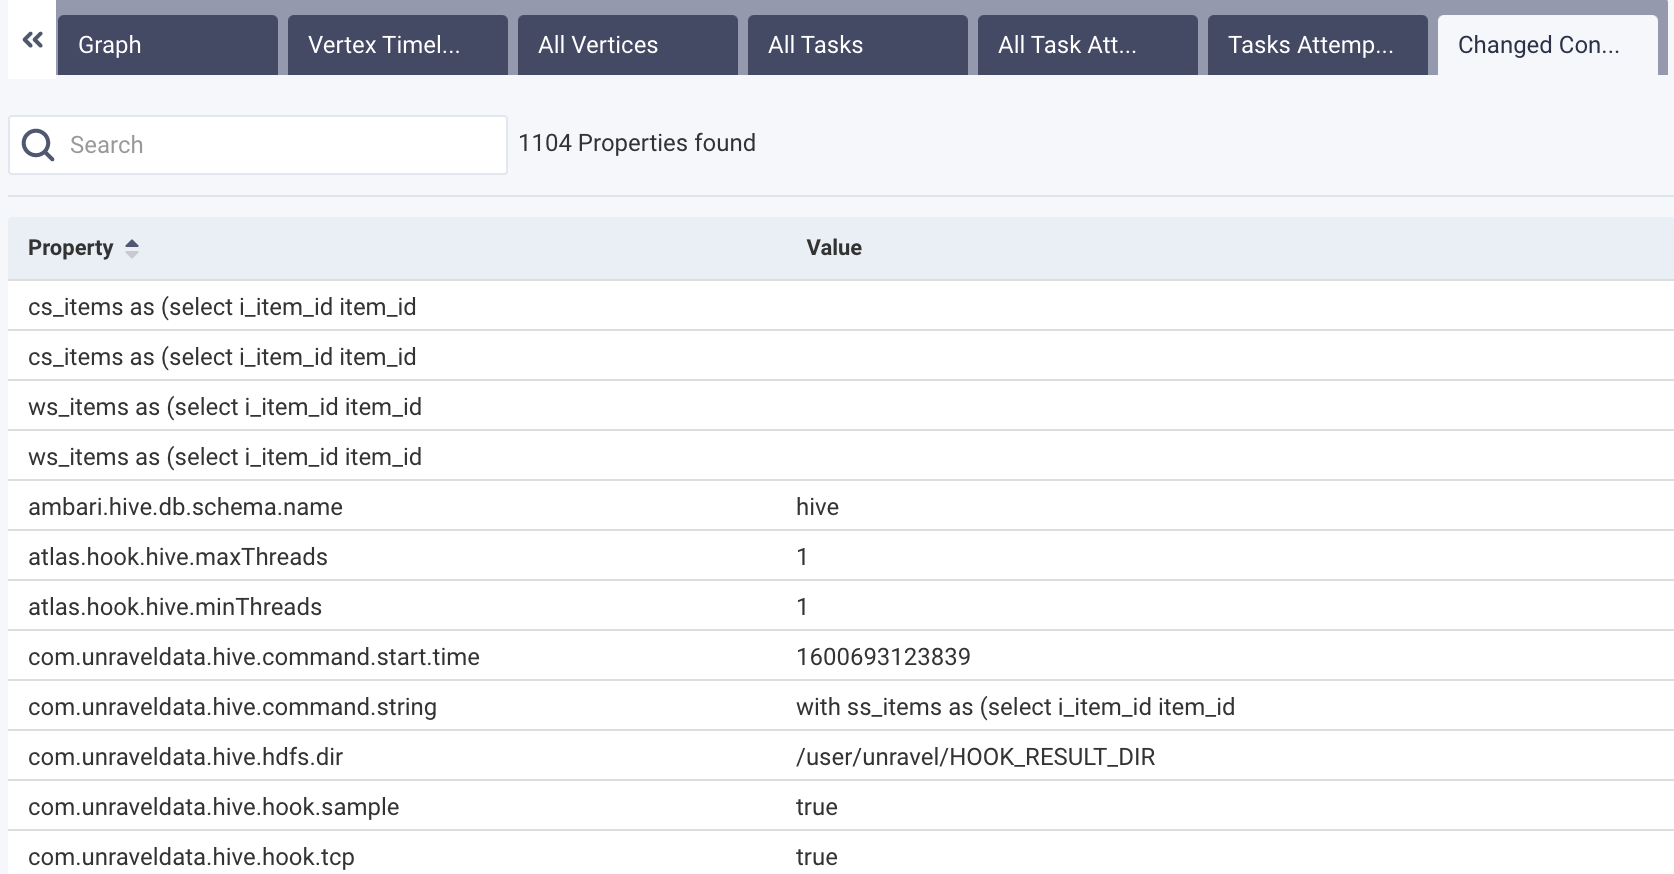
Task: Click the true value for hook.sample
Action: [817, 807]
